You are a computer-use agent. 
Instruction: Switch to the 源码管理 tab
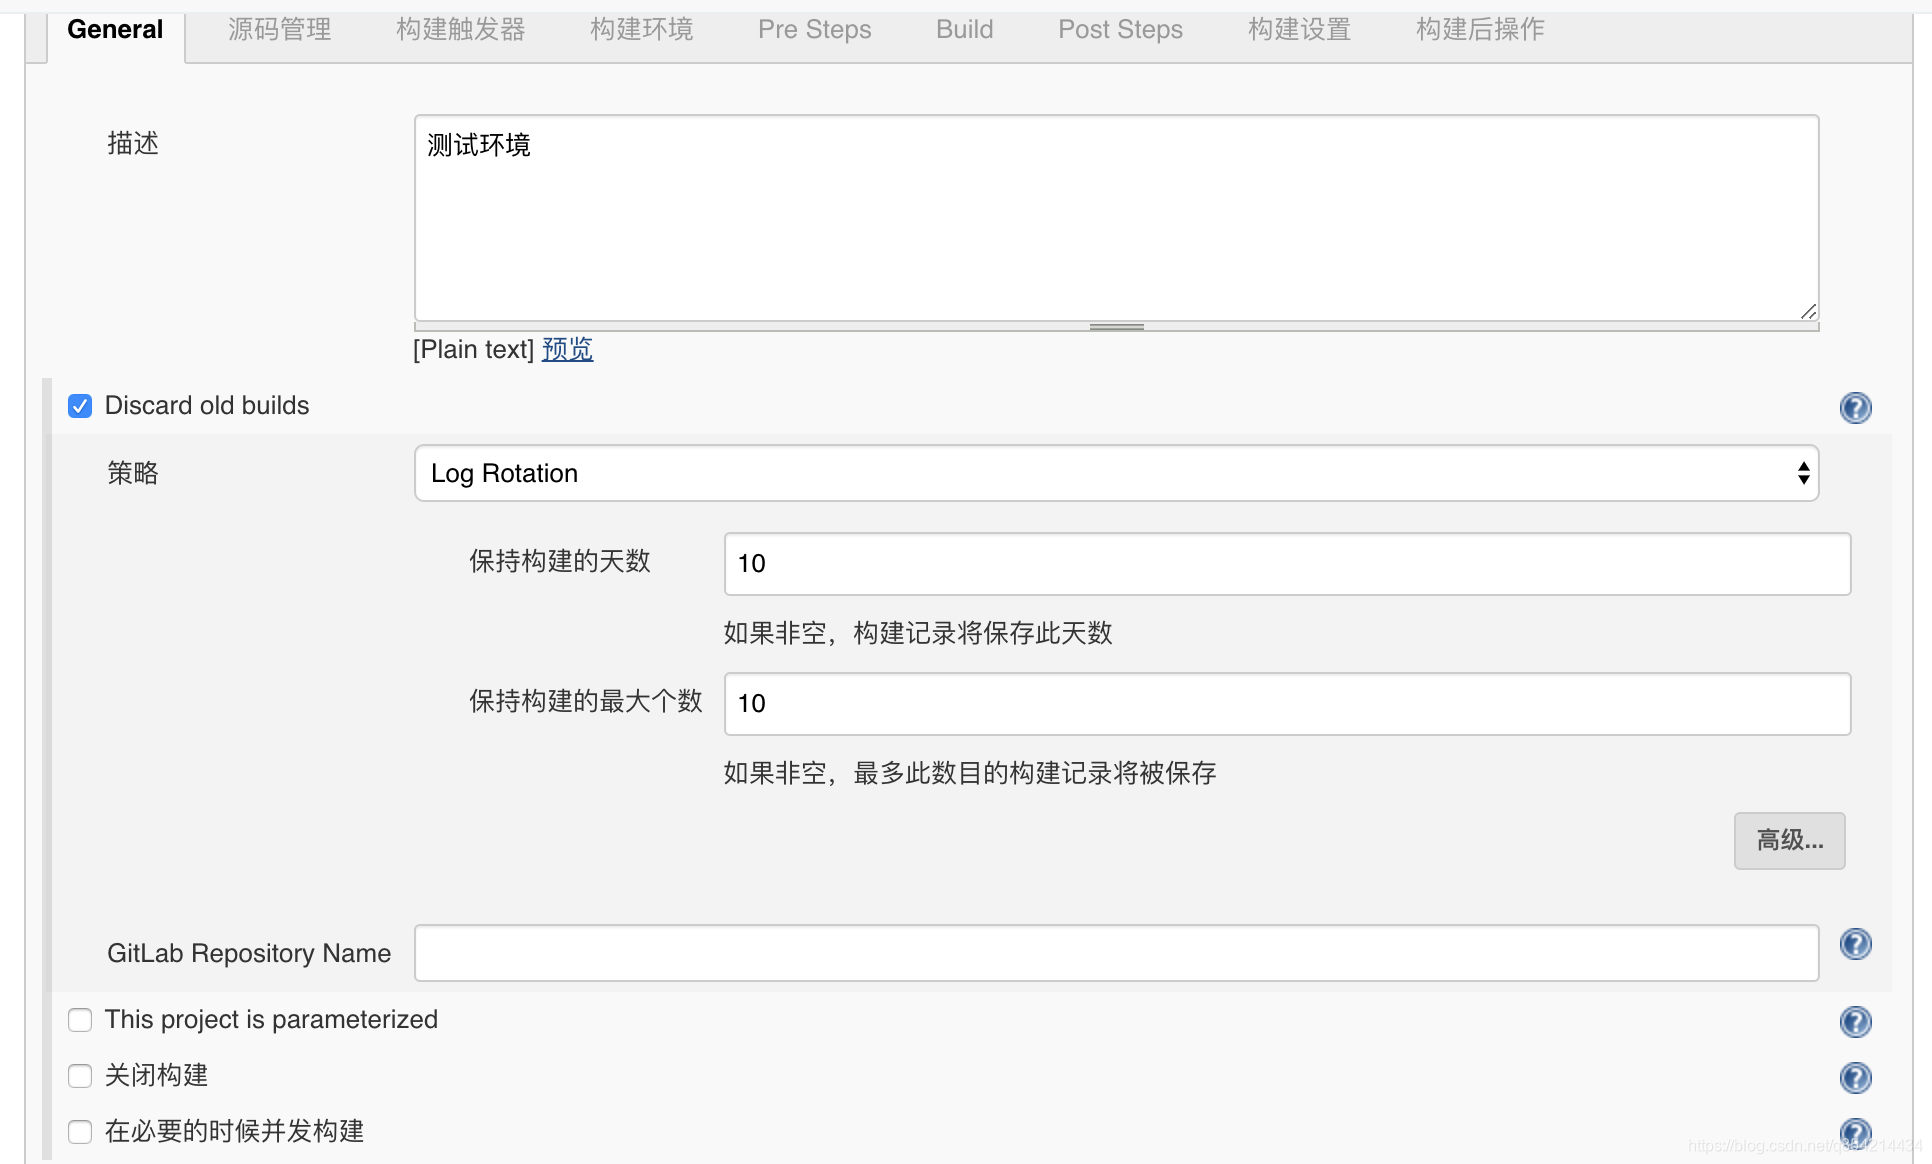click(x=281, y=30)
